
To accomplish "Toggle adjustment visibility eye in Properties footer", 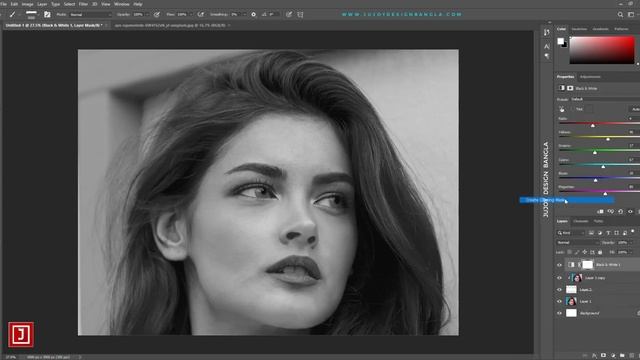I will (x=630, y=211).
